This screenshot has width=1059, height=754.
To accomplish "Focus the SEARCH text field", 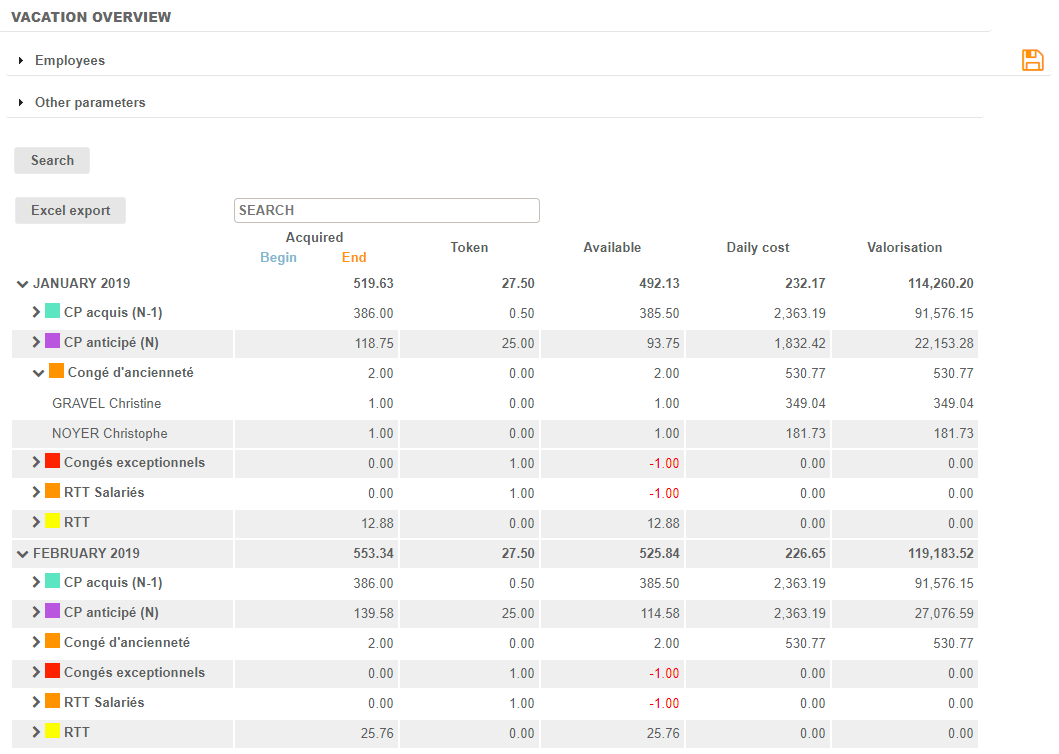I will coord(386,211).
